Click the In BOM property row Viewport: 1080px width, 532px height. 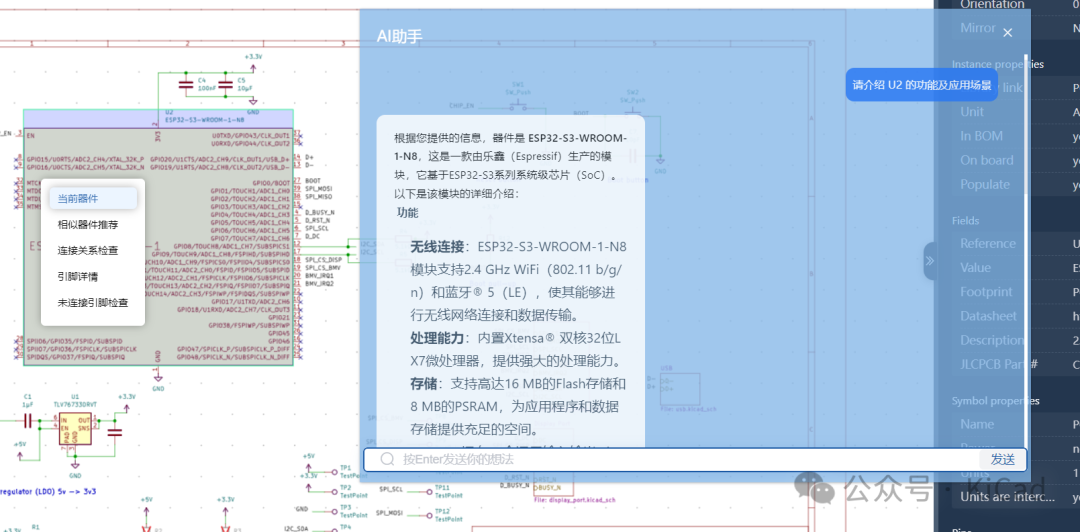(1016, 136)
